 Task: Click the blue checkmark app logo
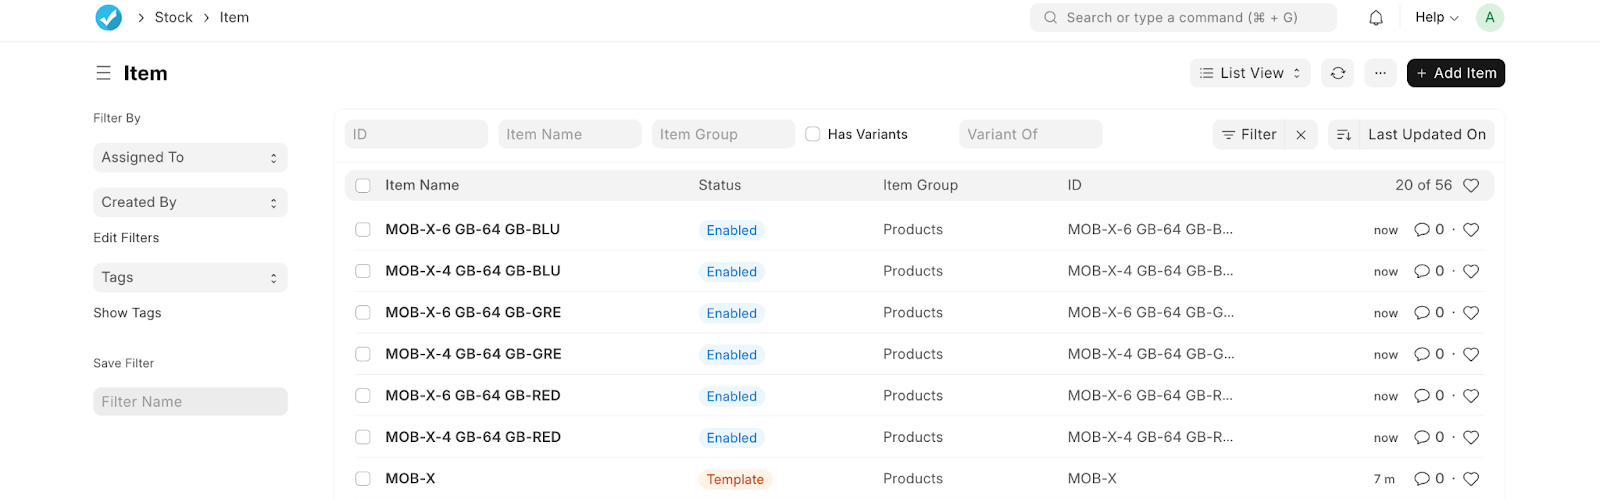pyautogui.click(x=108, y=17)
